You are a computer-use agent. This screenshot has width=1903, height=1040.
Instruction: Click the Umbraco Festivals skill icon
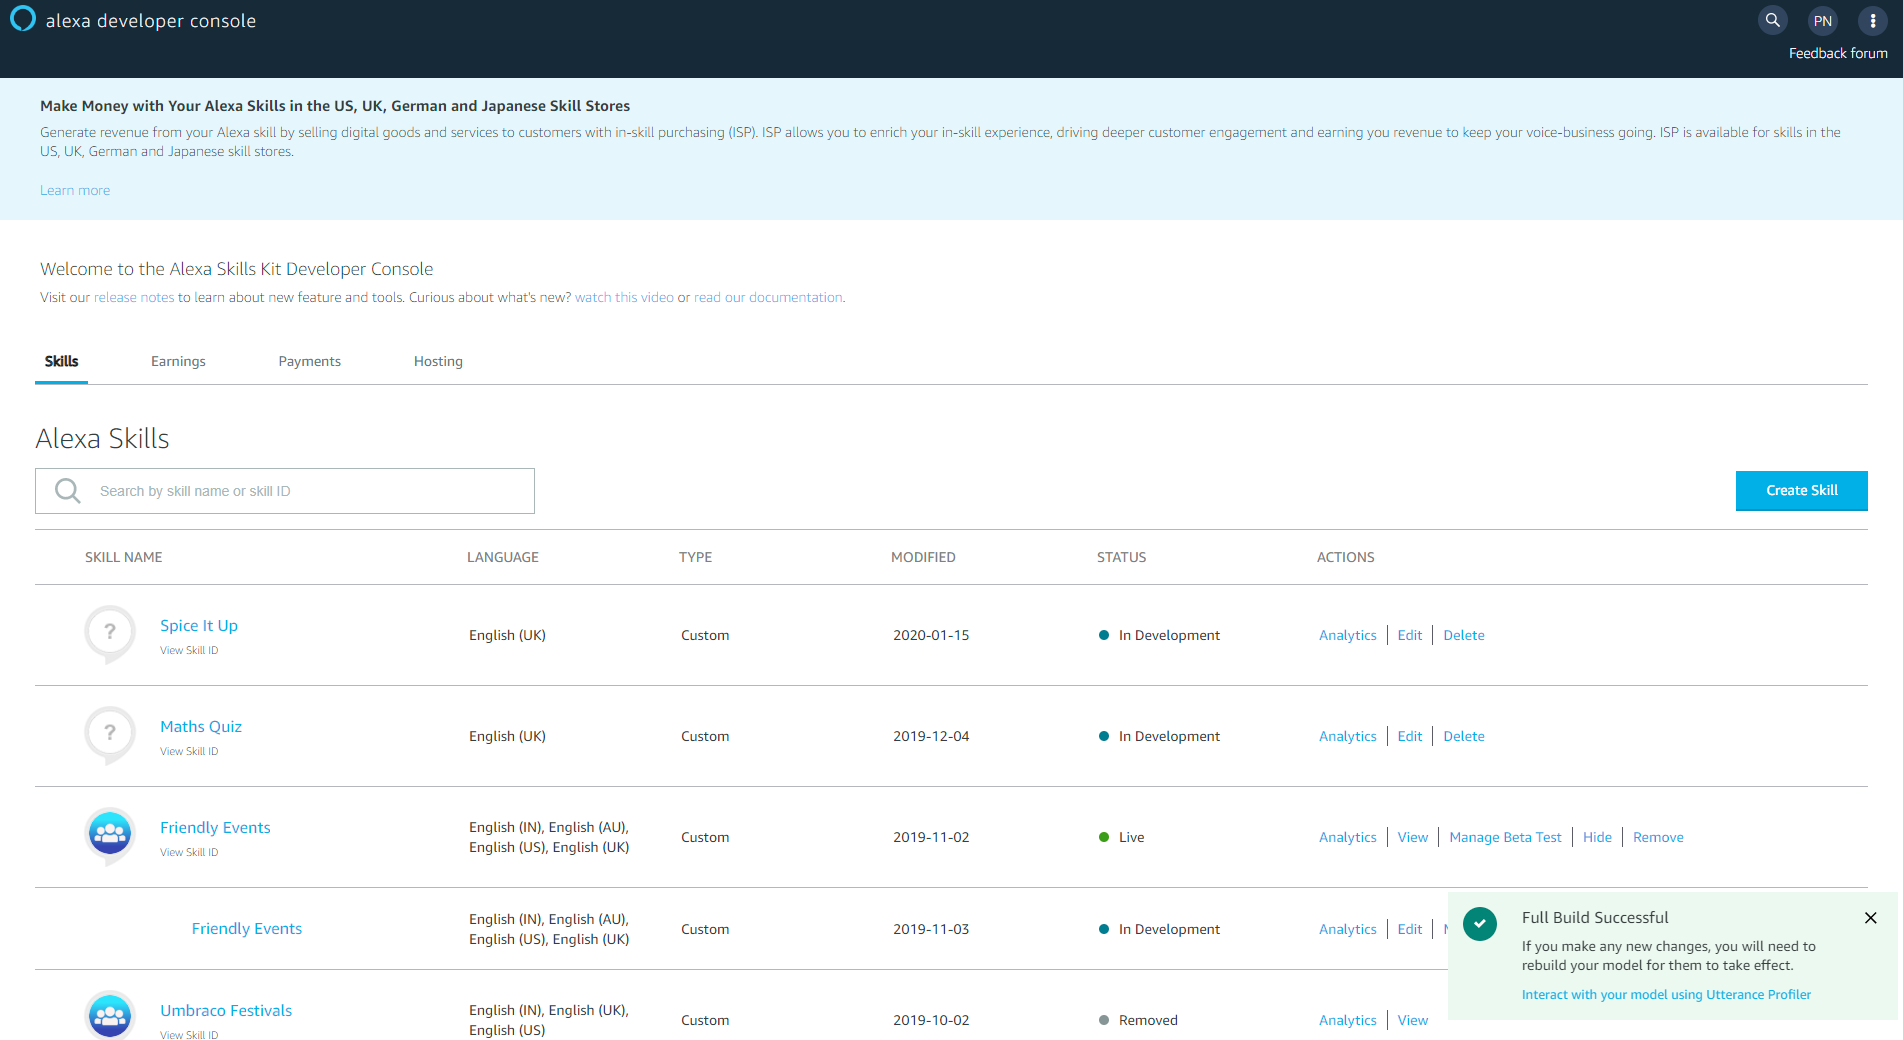[x=110, y=1015]
